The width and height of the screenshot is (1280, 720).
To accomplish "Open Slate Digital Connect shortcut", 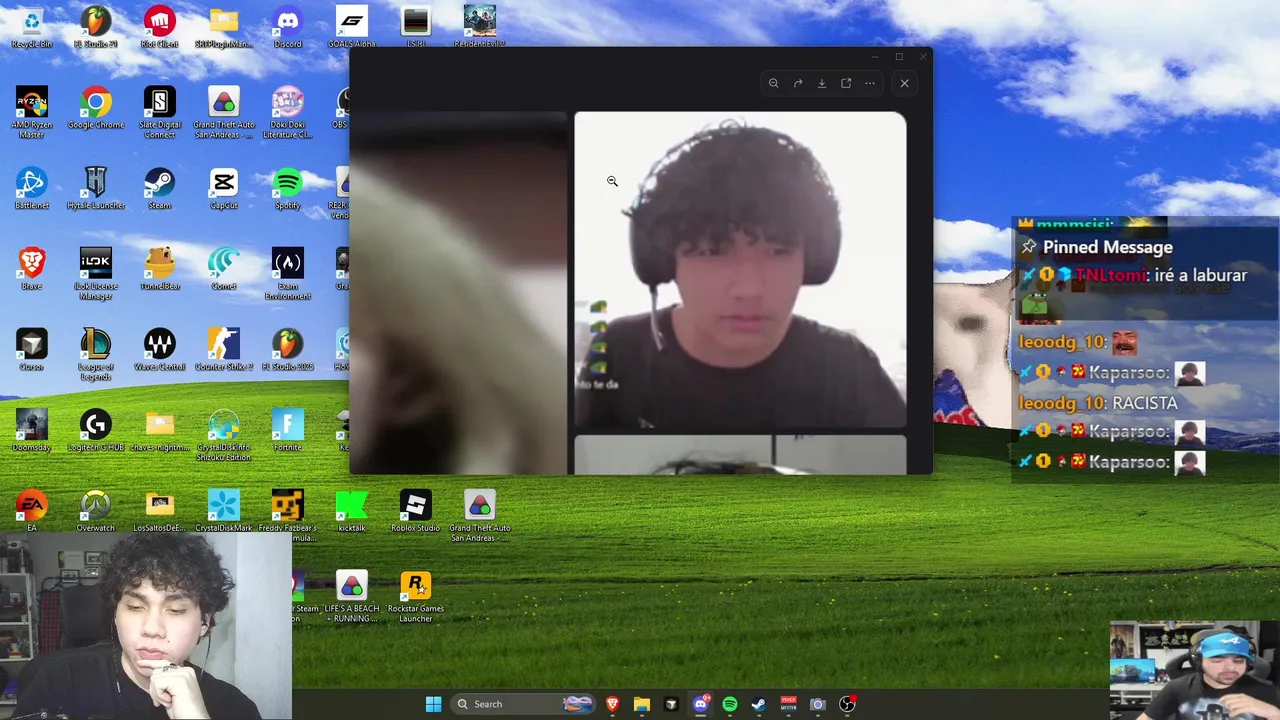I will 160,113.
